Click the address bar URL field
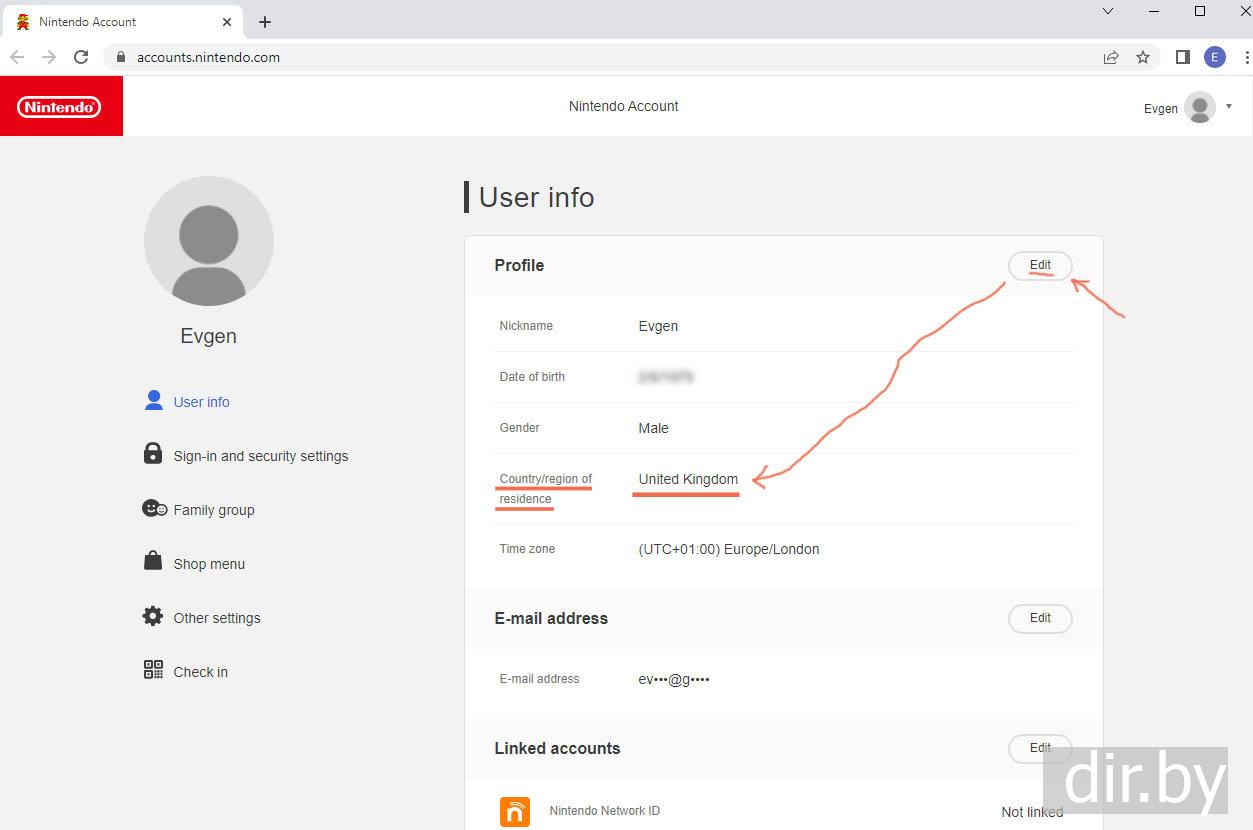1253x830 pixels. coord(600,57)
